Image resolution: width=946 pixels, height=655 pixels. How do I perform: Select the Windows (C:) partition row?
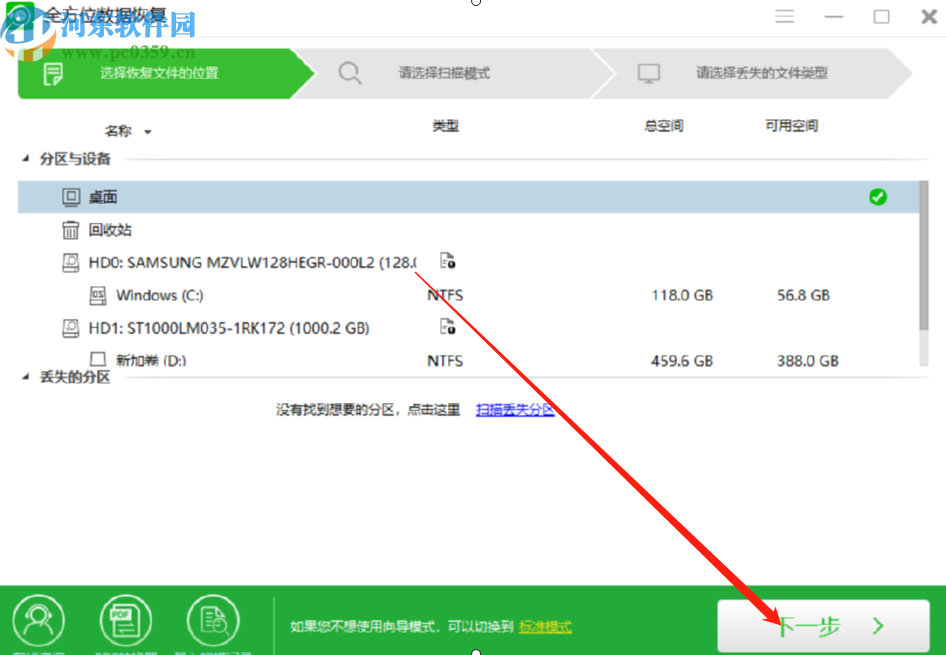pos(468,295)
